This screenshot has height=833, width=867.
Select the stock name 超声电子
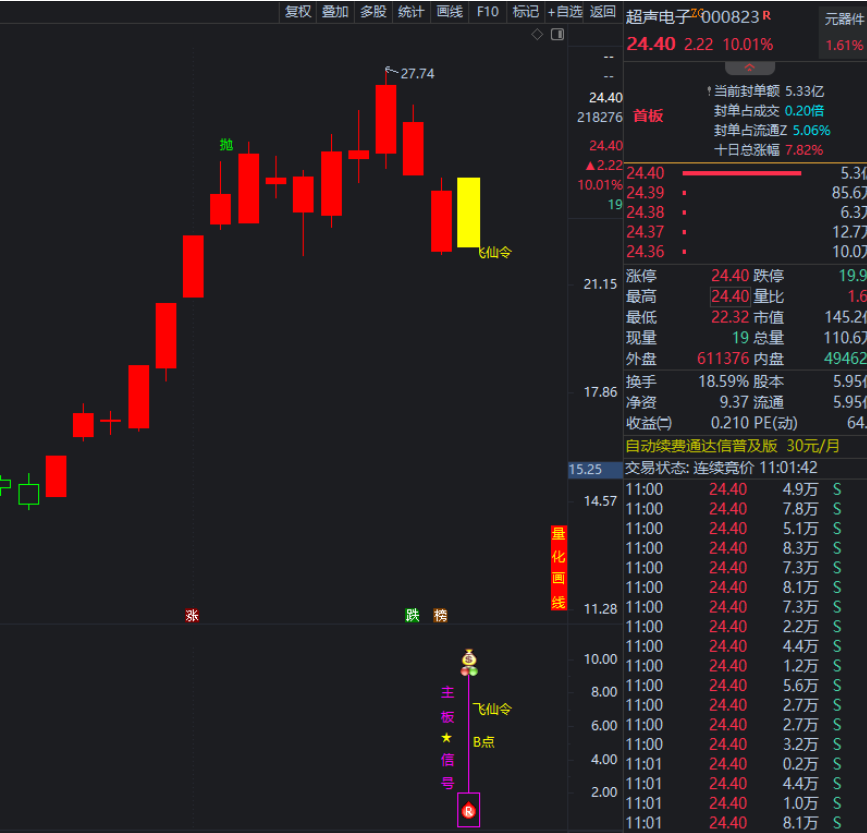coord(658,17)
